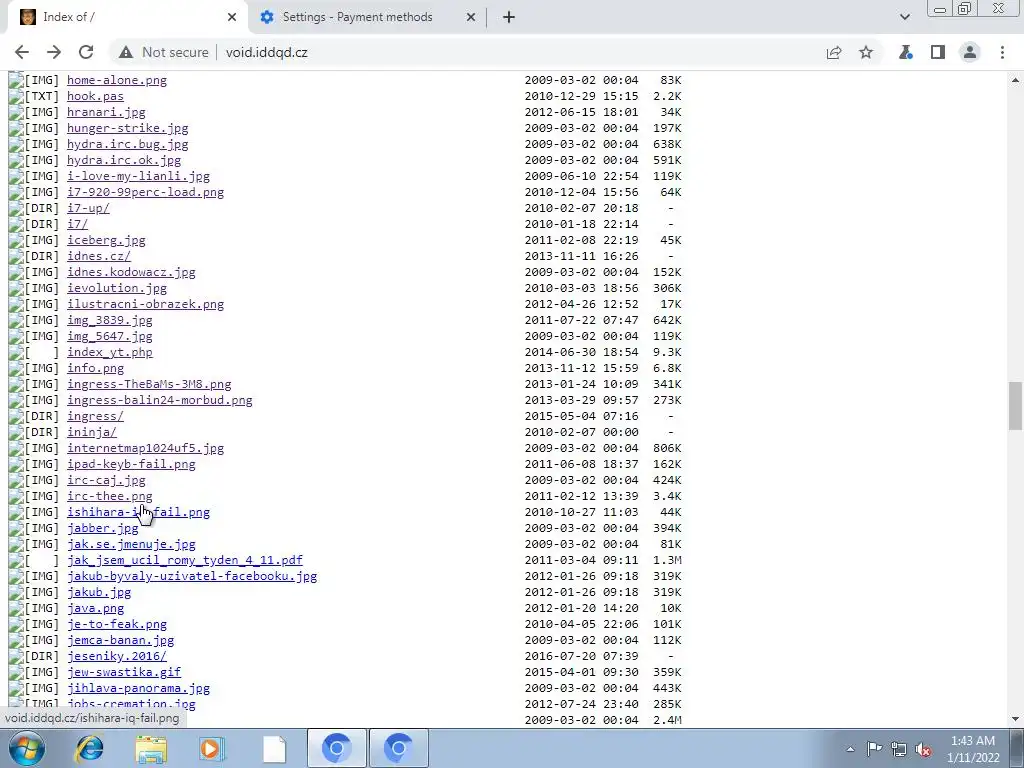The width and height of the screenshot is (1024, 768).
Task: Enter the i7-up/ directory
Action: coord(88,208)
